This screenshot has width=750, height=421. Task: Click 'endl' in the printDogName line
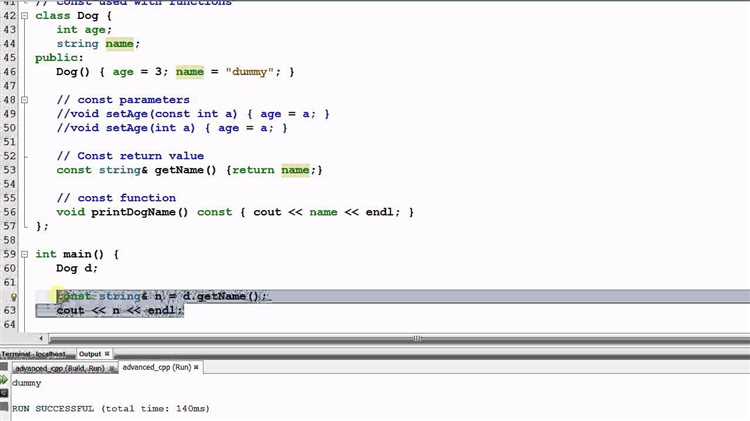(380, 212)
